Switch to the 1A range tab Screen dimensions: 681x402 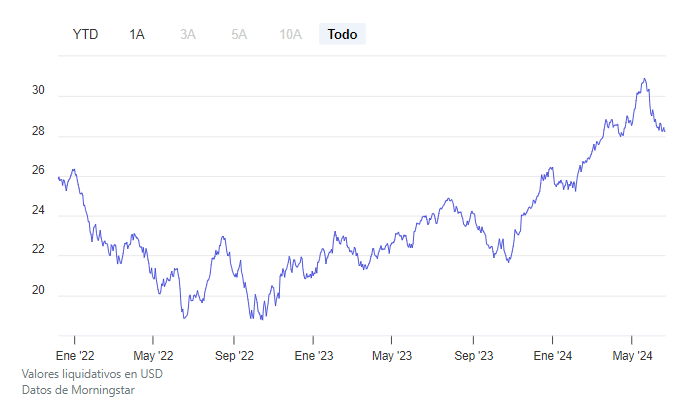pyautogui.click(x=137, y=34)
